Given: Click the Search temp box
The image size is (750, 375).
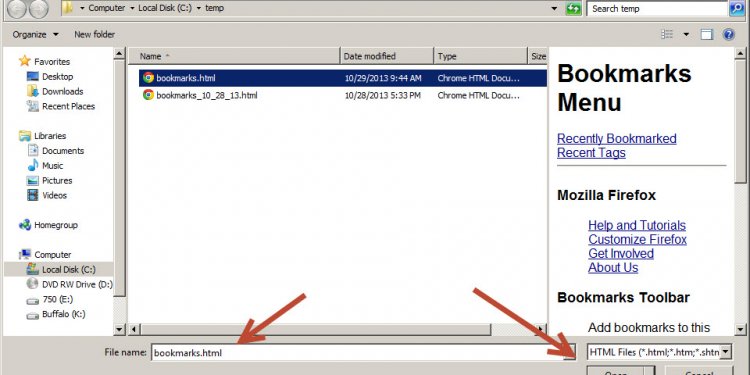Looking at the screenshot, I should point(658,8).
